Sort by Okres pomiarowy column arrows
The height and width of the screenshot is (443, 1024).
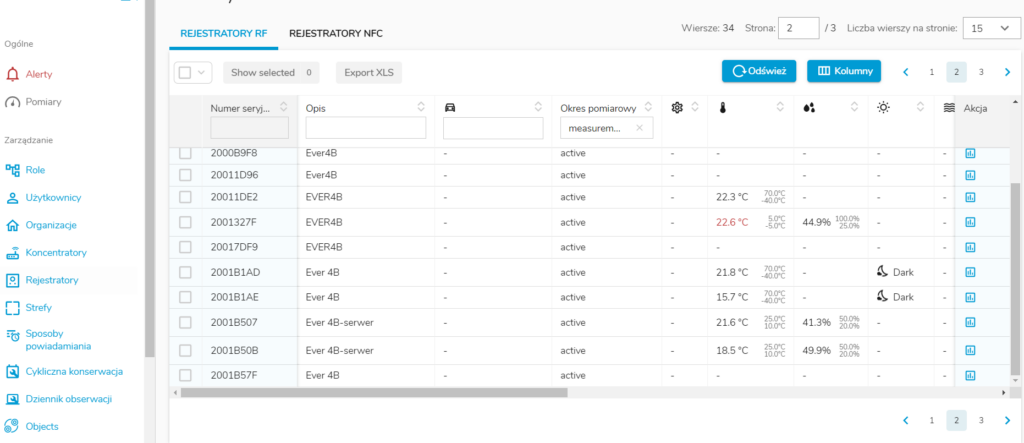[x=648, y=107]
